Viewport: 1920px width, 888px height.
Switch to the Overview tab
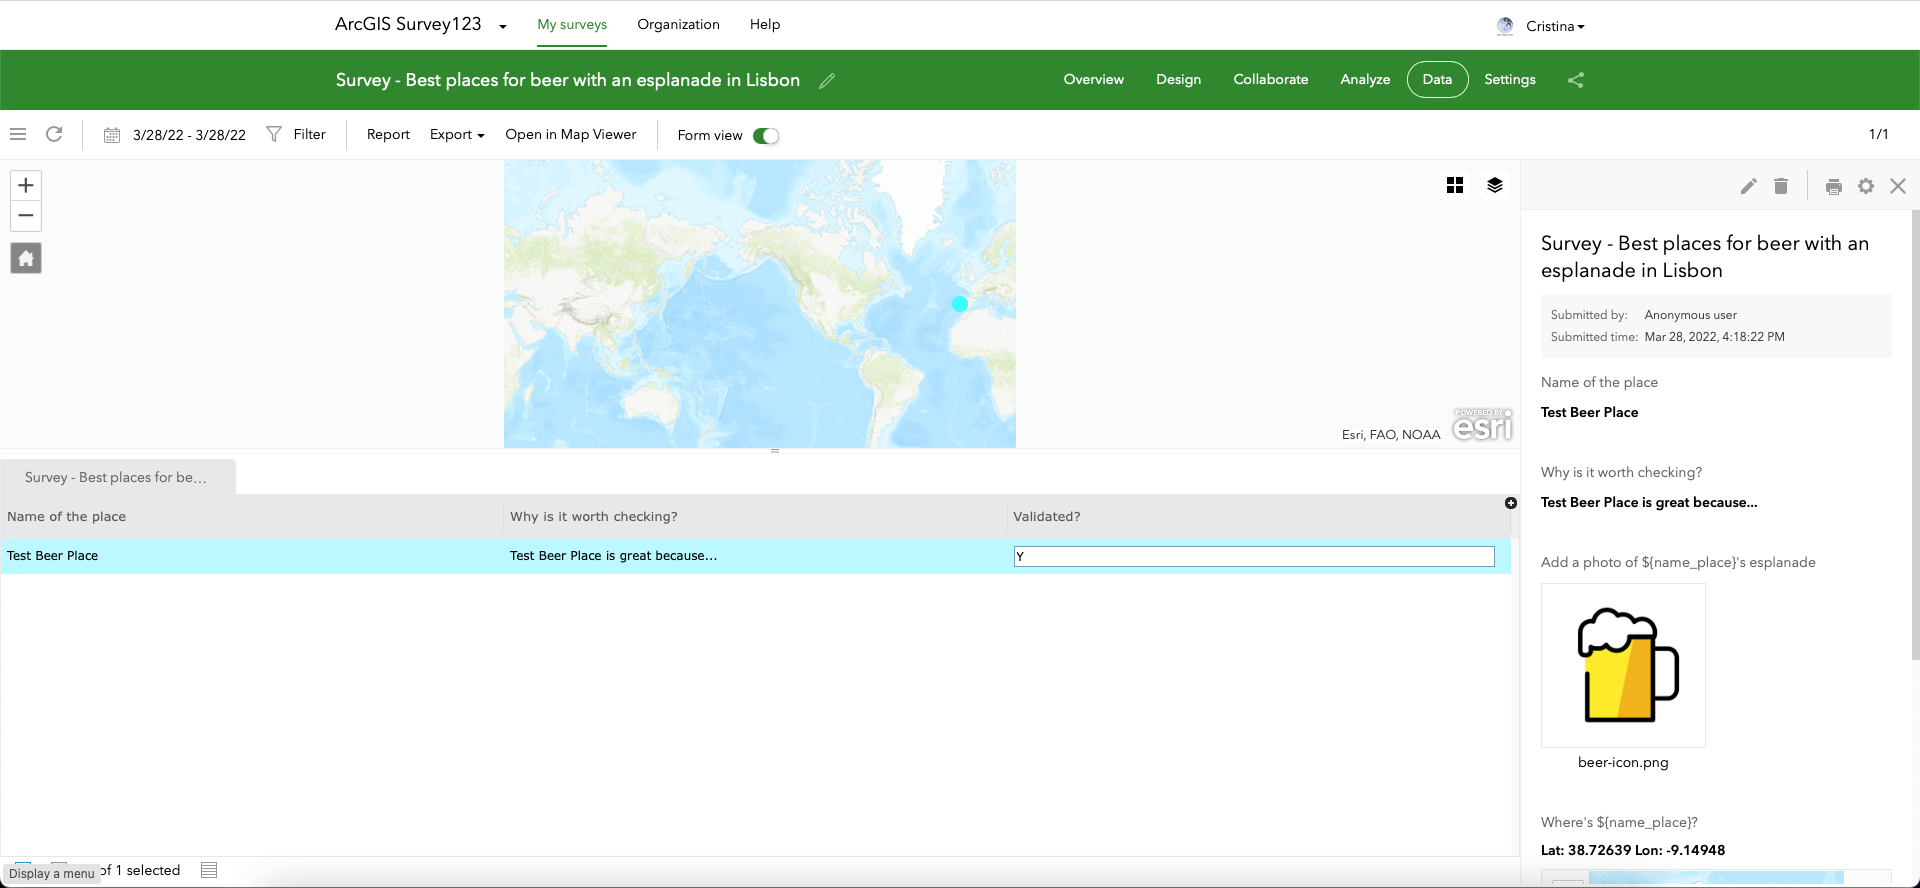point(1093,79)
